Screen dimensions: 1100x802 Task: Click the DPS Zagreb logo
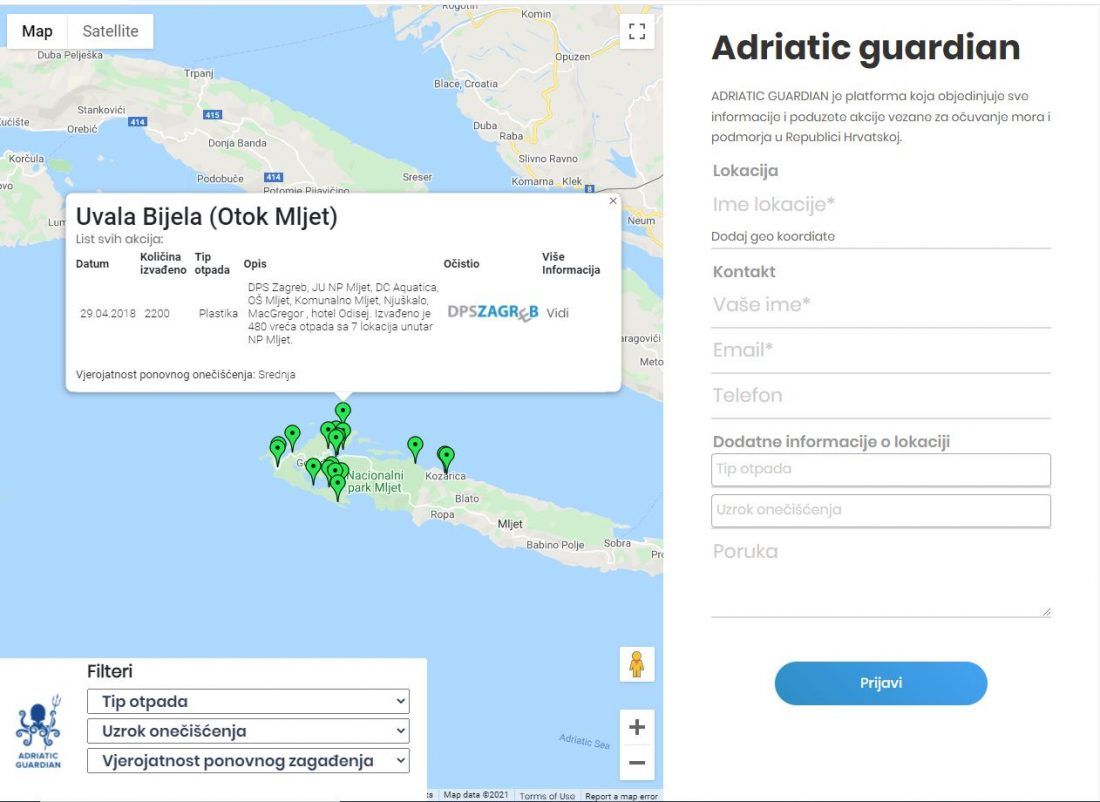tap(492, 312)
